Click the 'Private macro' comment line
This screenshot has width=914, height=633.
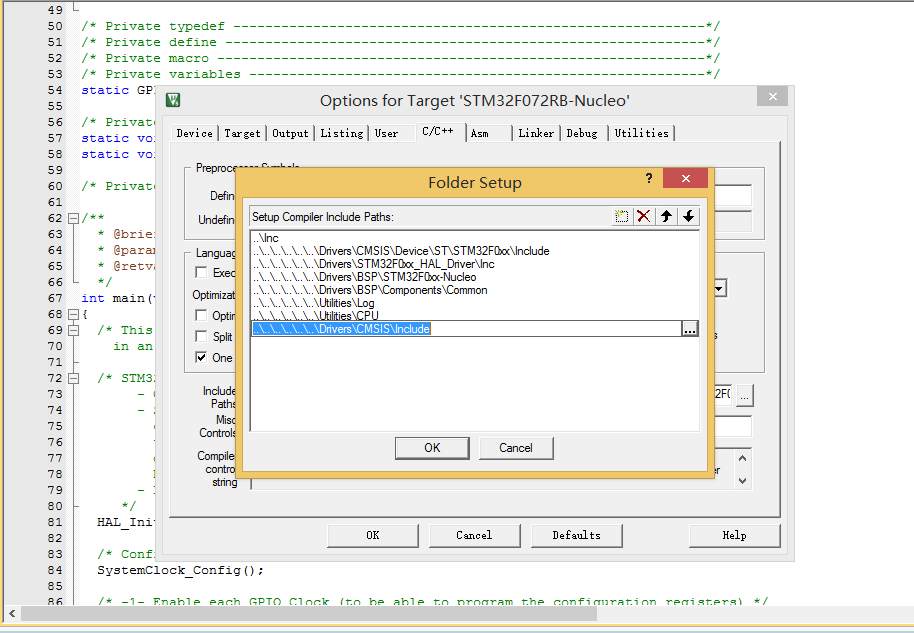400,58
